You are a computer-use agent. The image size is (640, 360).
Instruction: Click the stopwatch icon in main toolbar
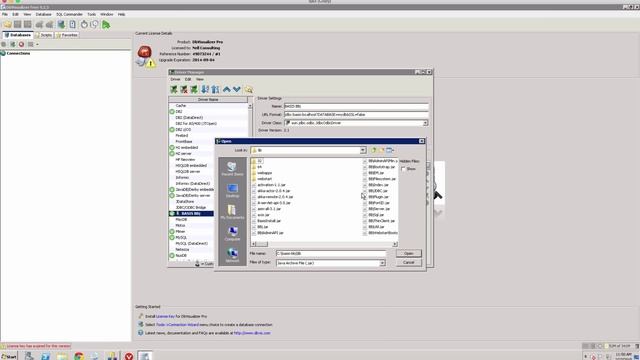pos(84,24)
